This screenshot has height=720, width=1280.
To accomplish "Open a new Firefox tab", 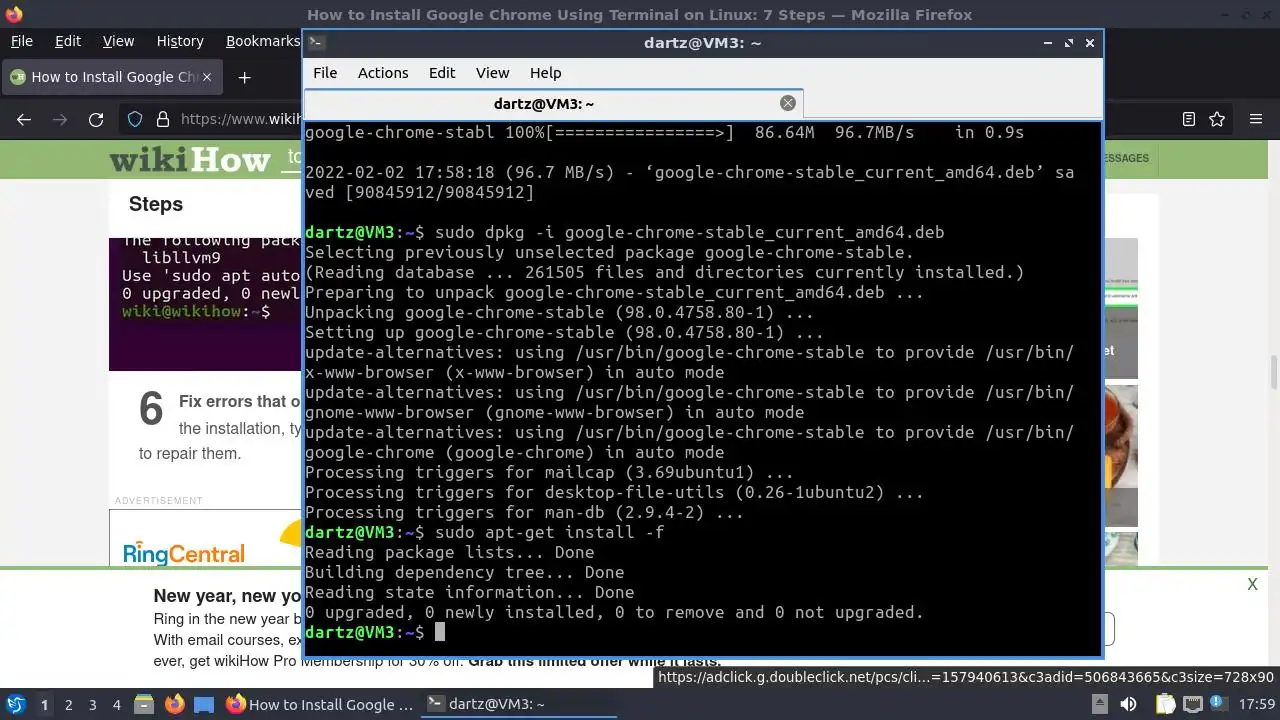I will point(244,77).
